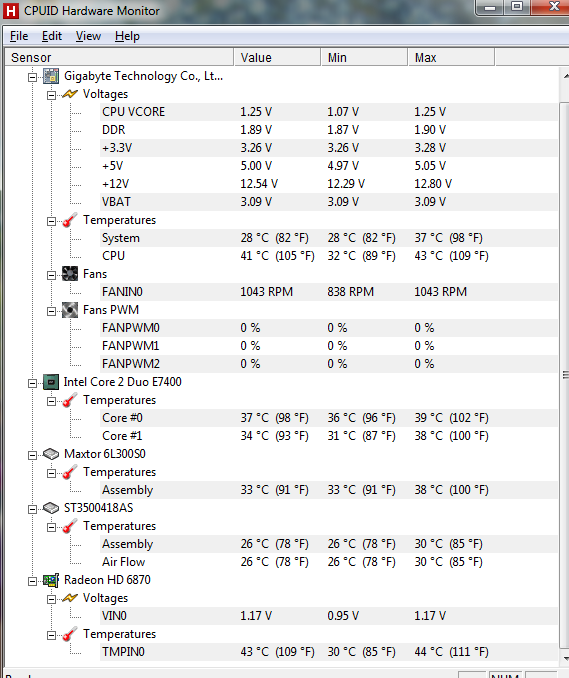Collapse the Fans PWM section

(51, 311)
